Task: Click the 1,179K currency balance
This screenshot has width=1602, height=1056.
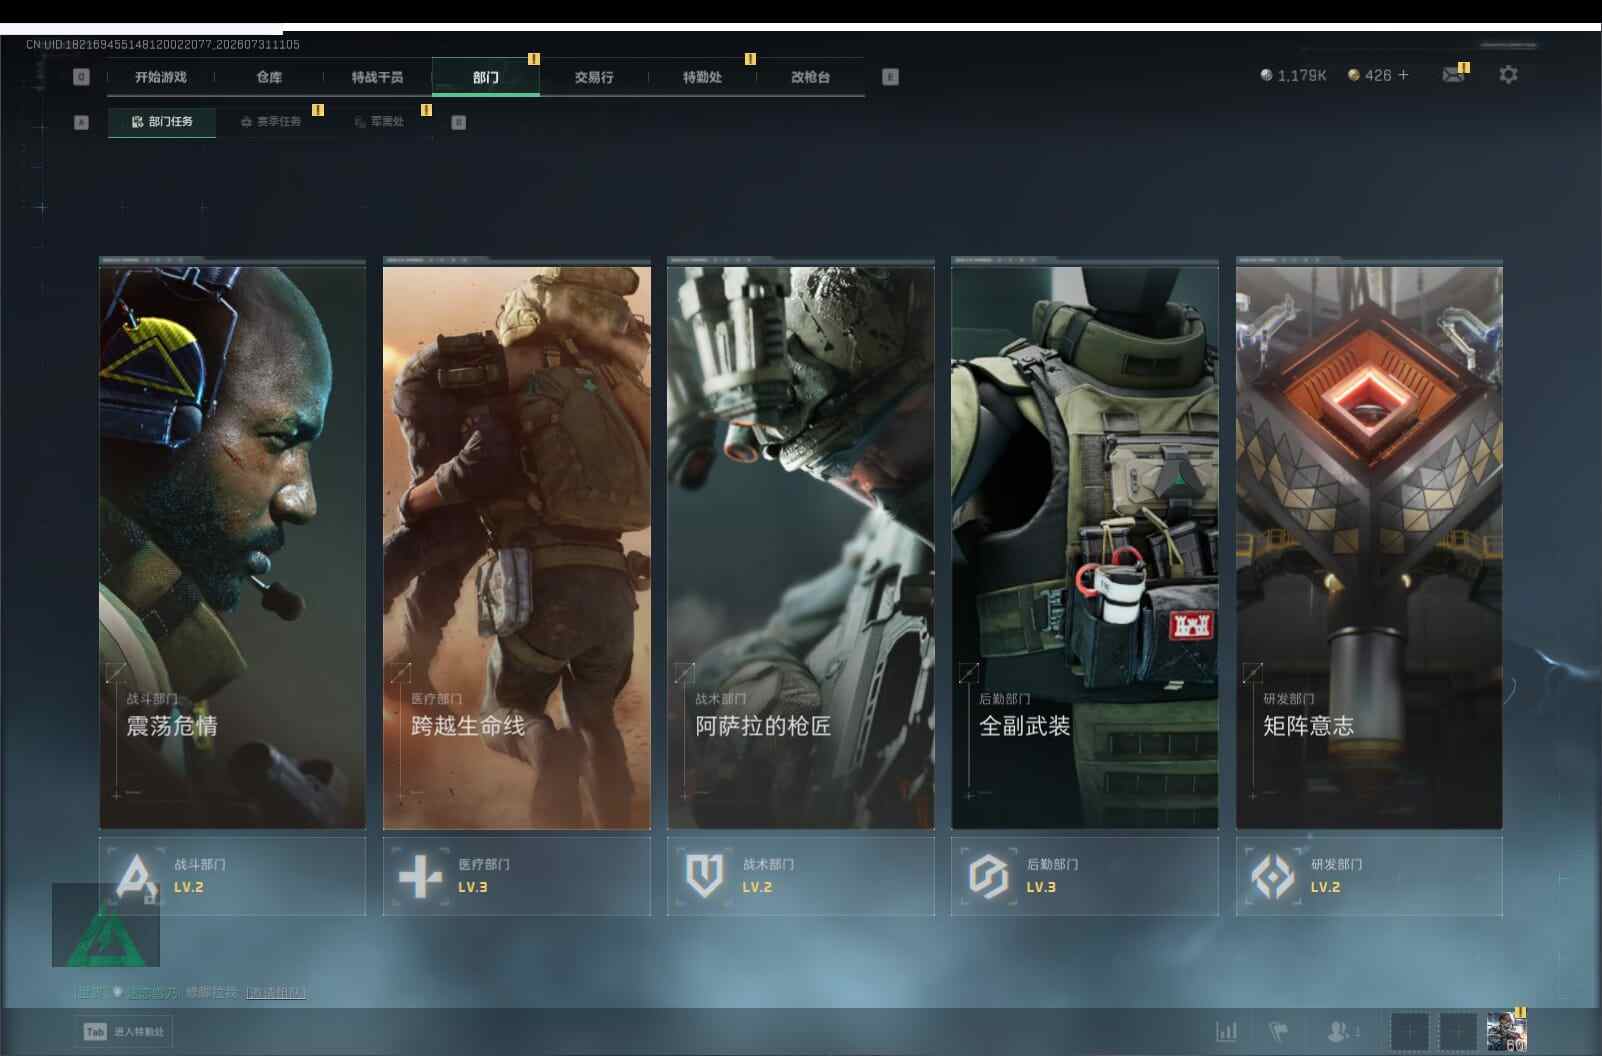Action: 1302,75
